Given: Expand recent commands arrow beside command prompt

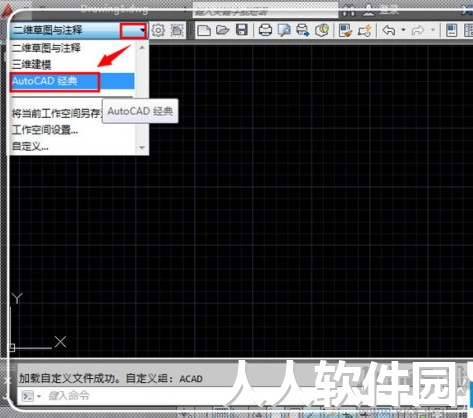Looking at the screenshot, I should pos(39,396).
